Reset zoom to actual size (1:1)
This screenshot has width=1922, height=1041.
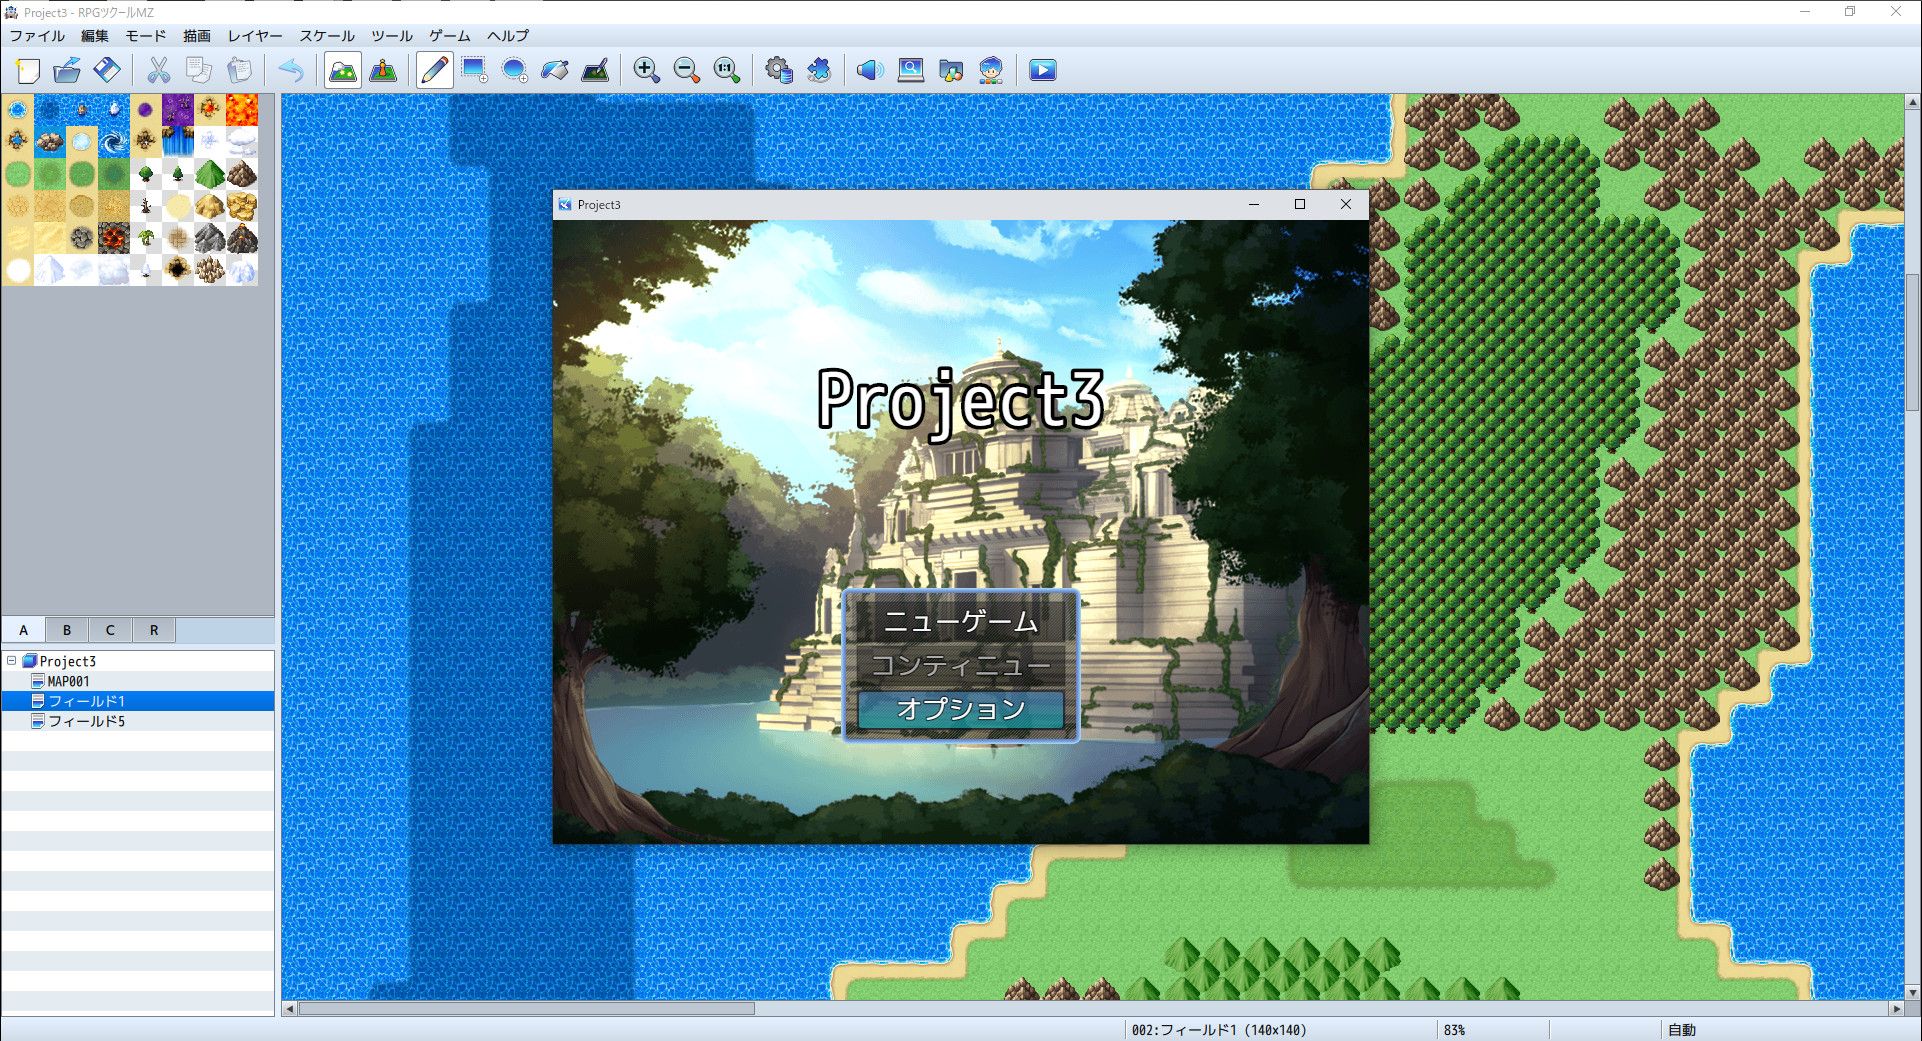click(726, 70)
